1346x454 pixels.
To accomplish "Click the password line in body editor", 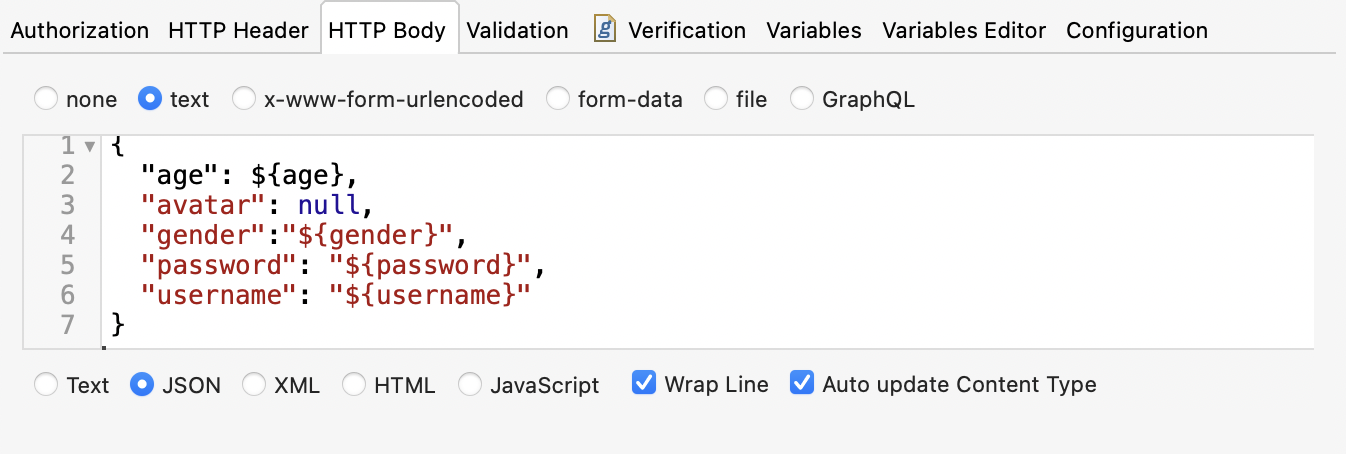I will pos(340,266).
